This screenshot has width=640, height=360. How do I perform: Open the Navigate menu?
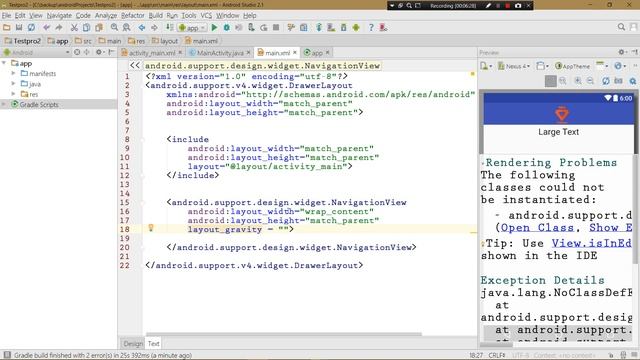click(59, 16)
